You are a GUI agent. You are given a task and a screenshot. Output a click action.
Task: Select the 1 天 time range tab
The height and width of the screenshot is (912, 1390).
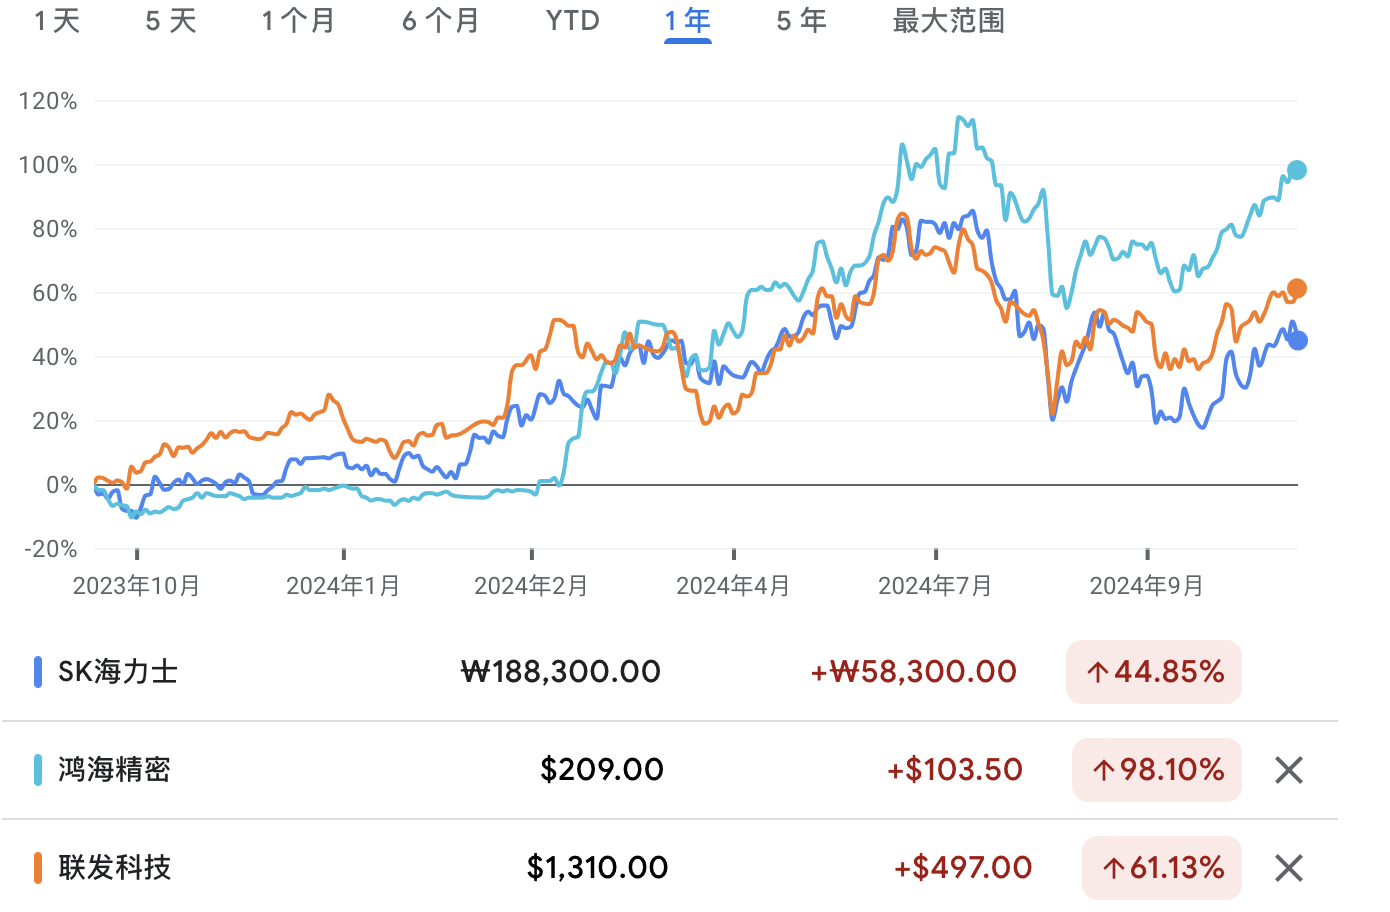coord(57,21)
